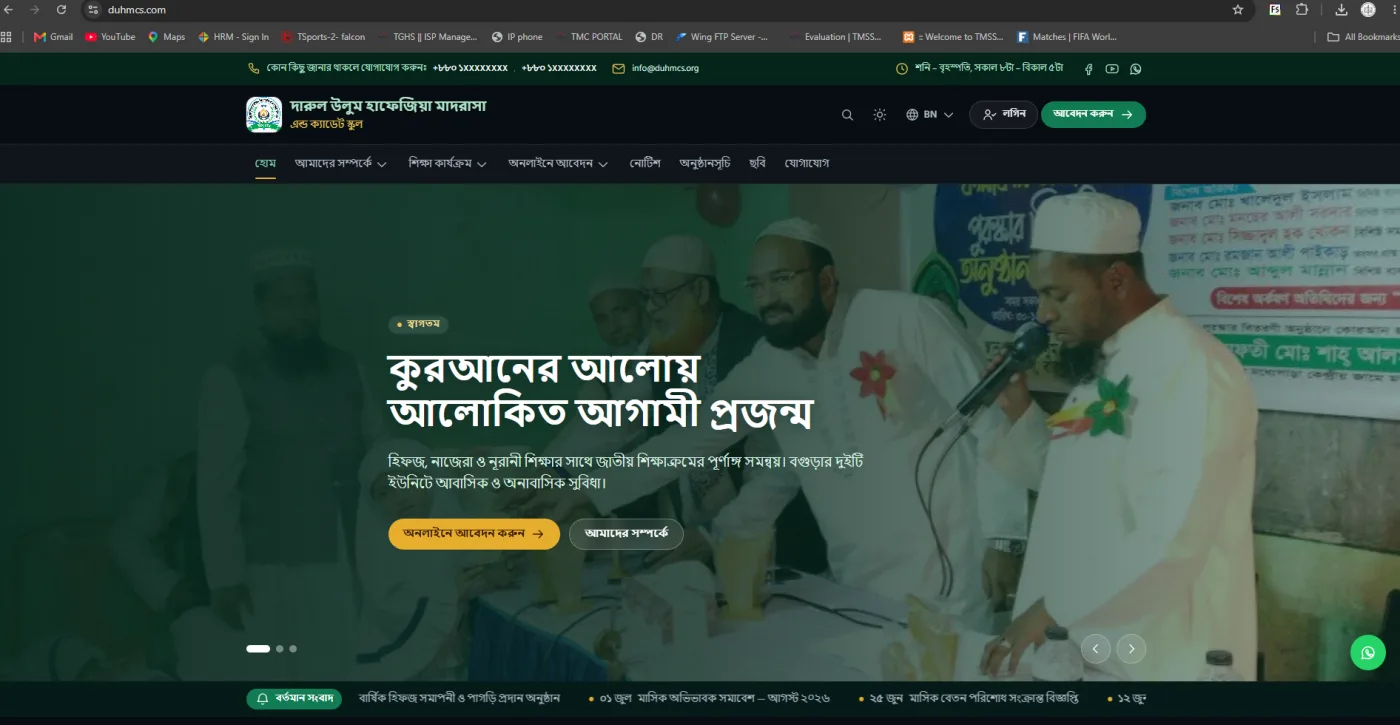Screen dimensions: 1400x725
Task: Click the yellow অনলাইনে আবেদন করুন button
Action: pyautogui.click(x=474, y=534)
